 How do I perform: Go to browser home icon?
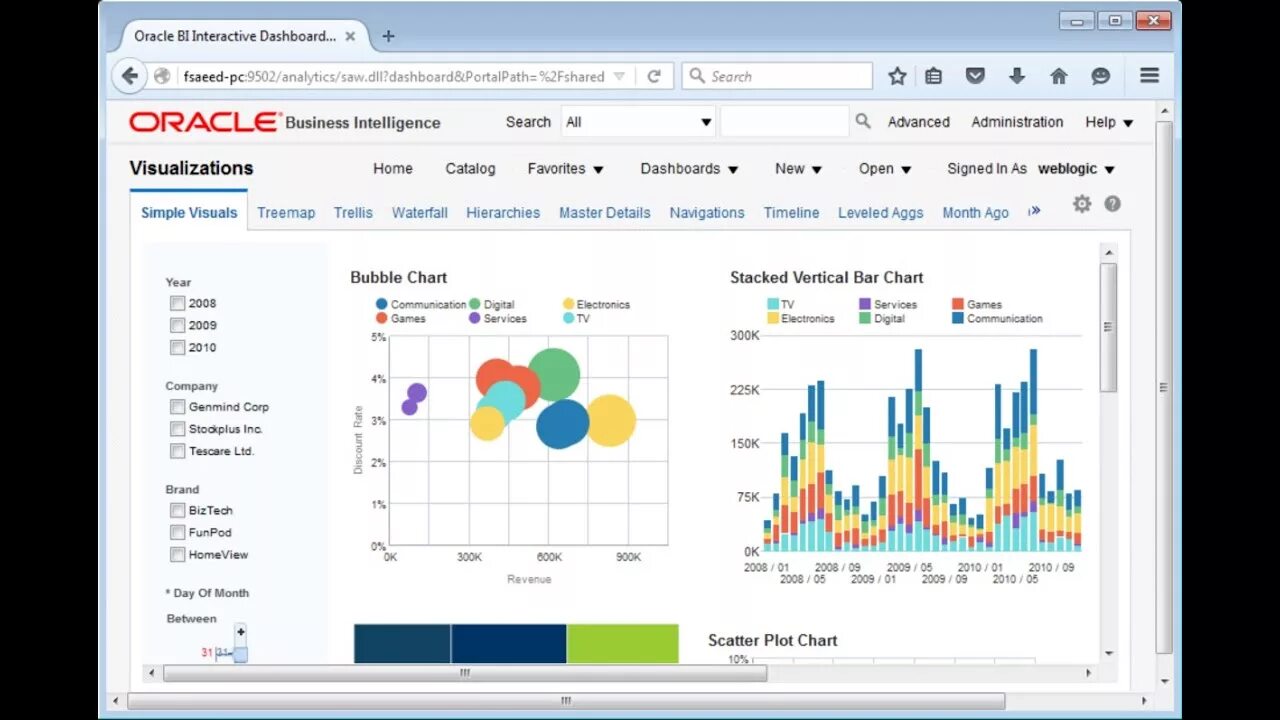coord(1059,76)
